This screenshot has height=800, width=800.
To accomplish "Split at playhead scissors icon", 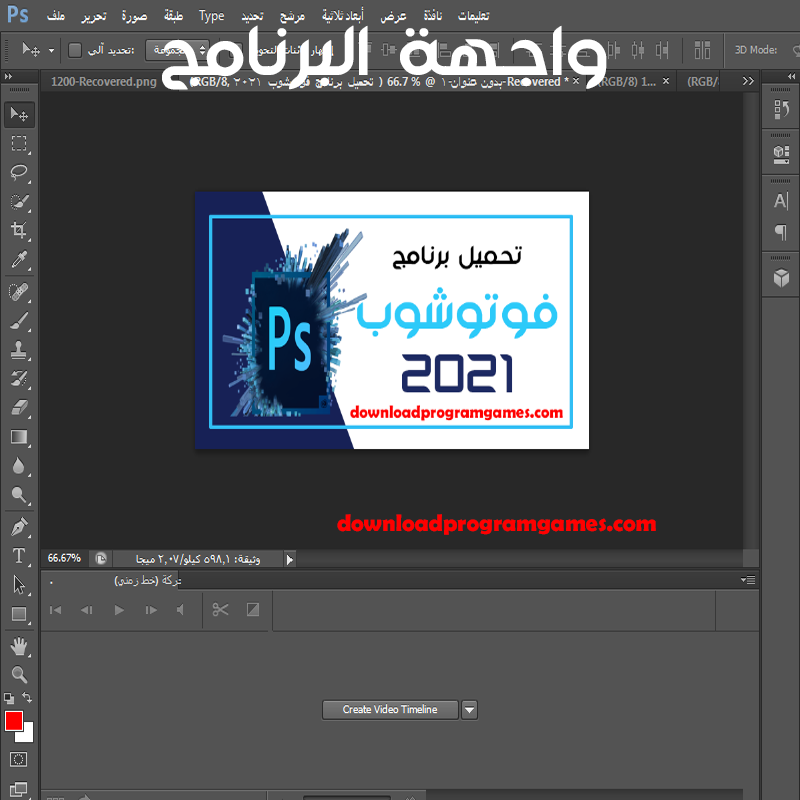I will coord(220,610).
